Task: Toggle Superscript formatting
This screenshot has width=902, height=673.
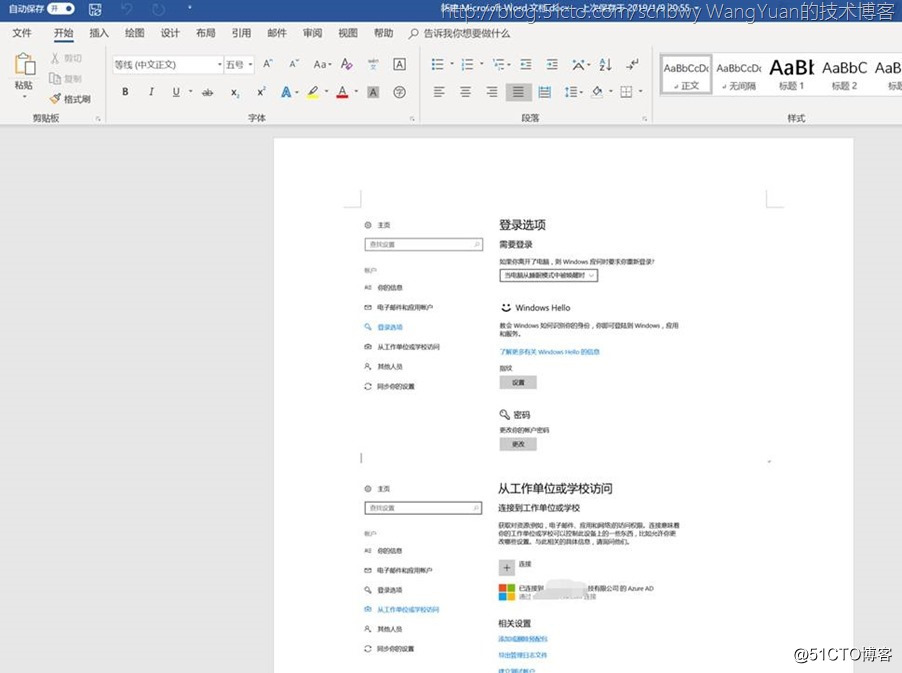Action: click(x=261, y=92)
